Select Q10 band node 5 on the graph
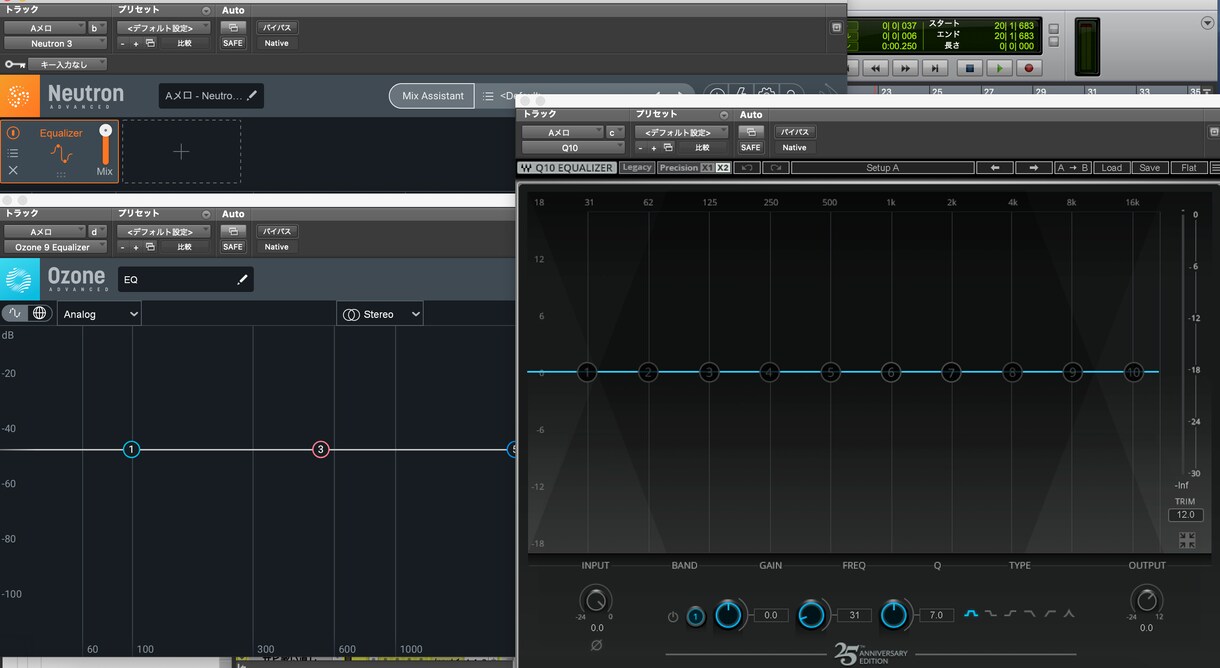1220x668 pixels. [830, 372]
